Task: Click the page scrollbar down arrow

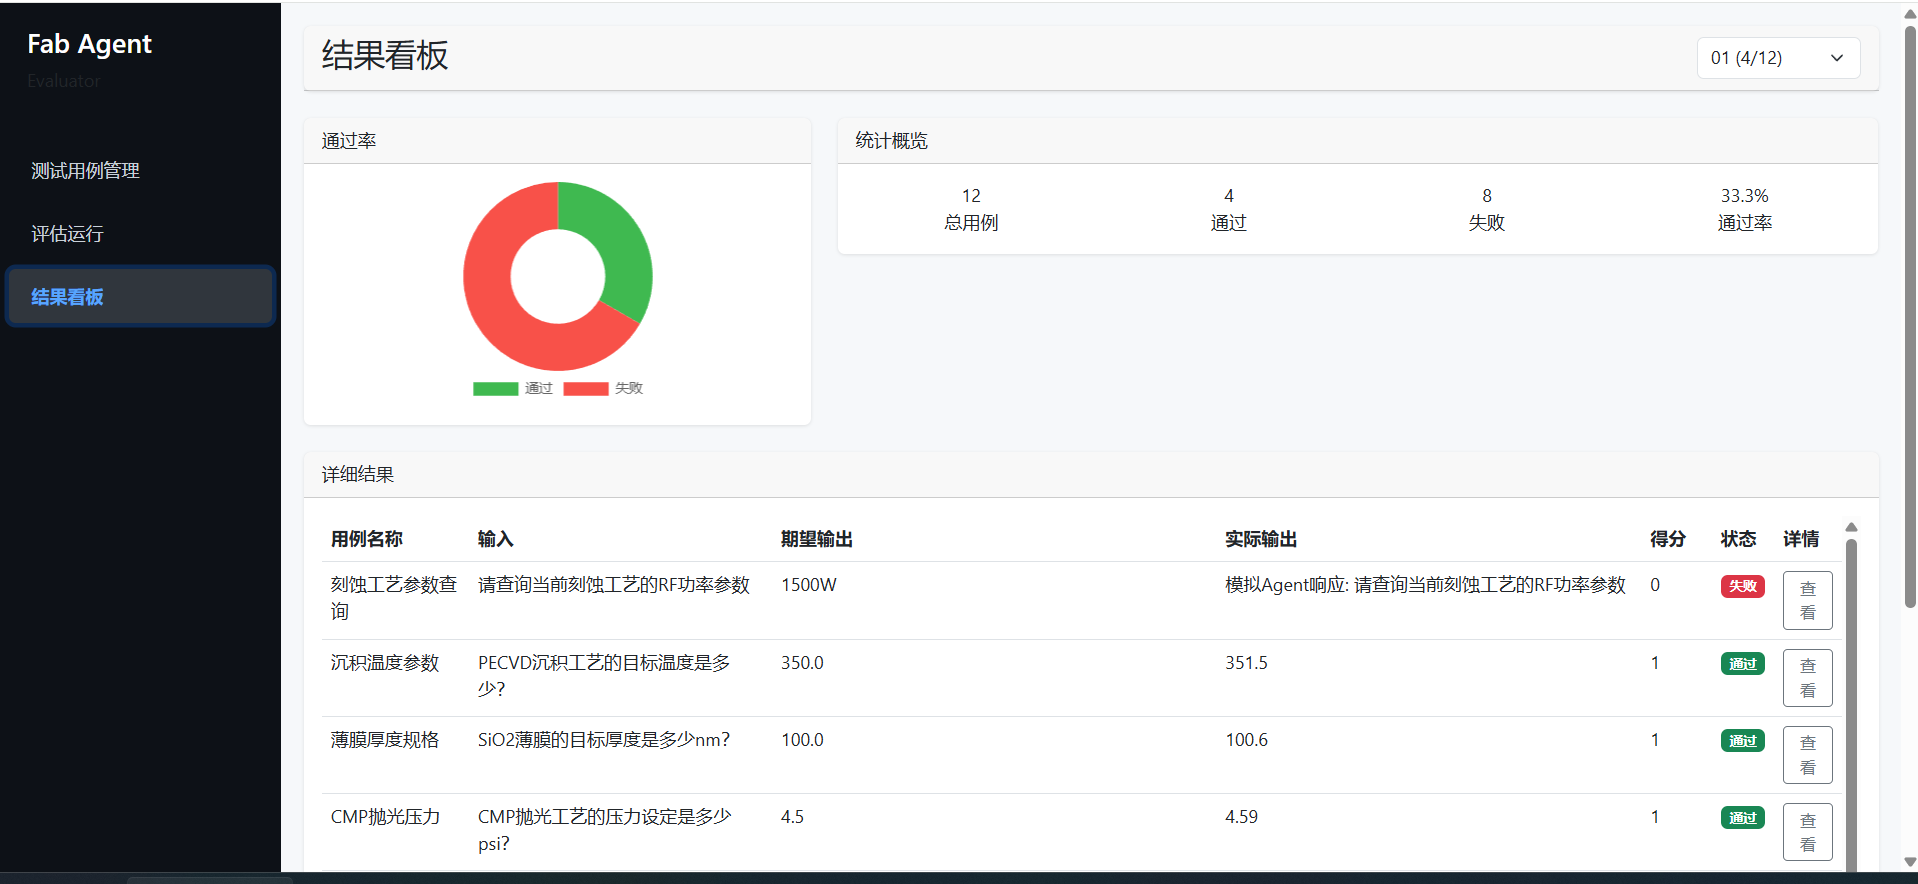Action: 1910,862
